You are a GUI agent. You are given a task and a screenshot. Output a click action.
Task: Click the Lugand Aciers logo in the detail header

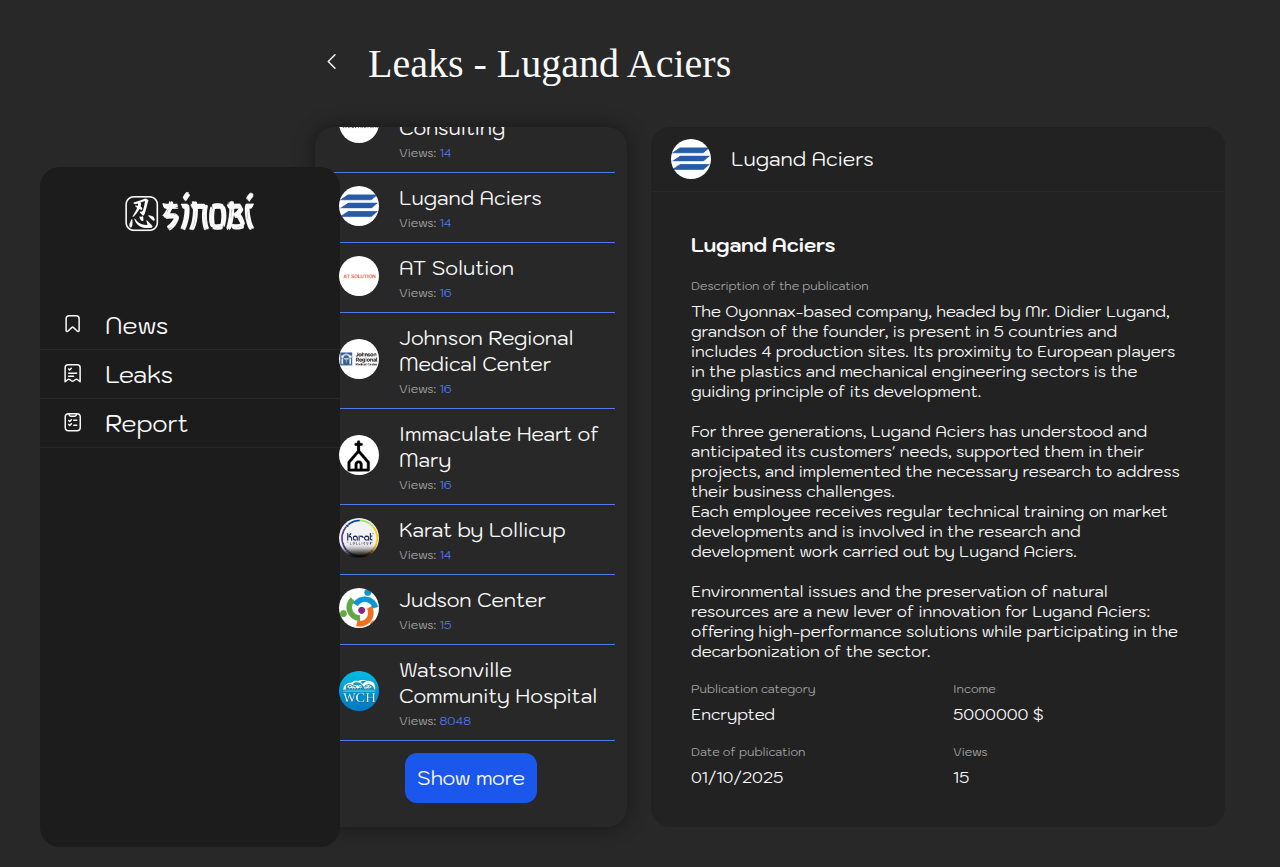[x=691, y=159]
